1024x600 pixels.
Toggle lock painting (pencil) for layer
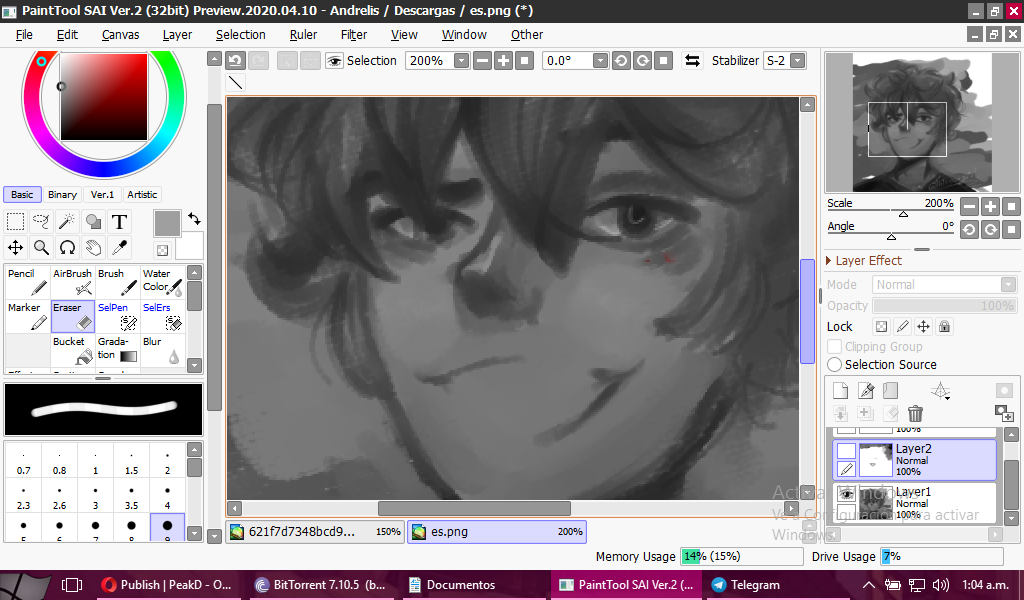click(903, 326)
